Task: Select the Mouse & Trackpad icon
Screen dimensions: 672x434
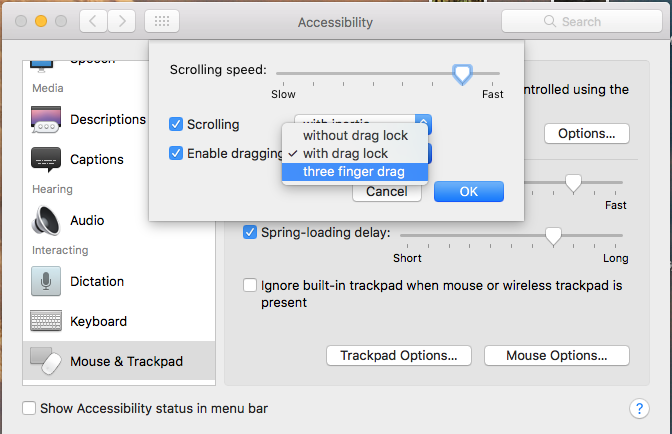Action: (46, 361)
